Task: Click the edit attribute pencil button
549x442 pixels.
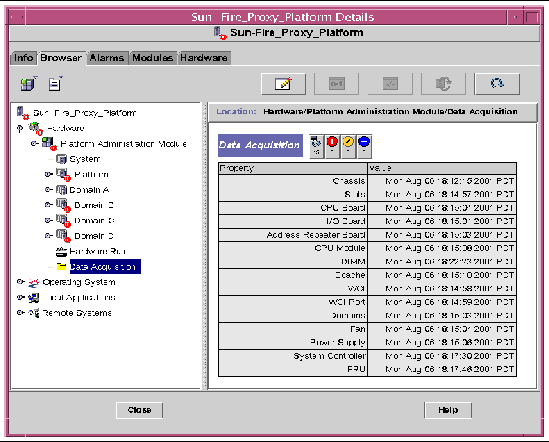Action: click(283, 84)
